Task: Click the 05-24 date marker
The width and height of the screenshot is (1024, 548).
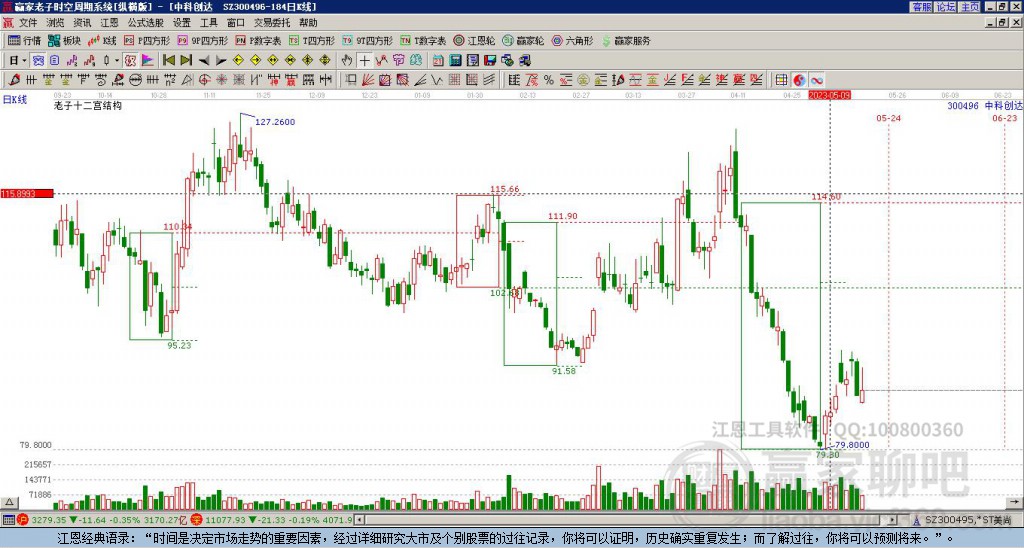Action: pyautogui.click(x=888, y=118)
